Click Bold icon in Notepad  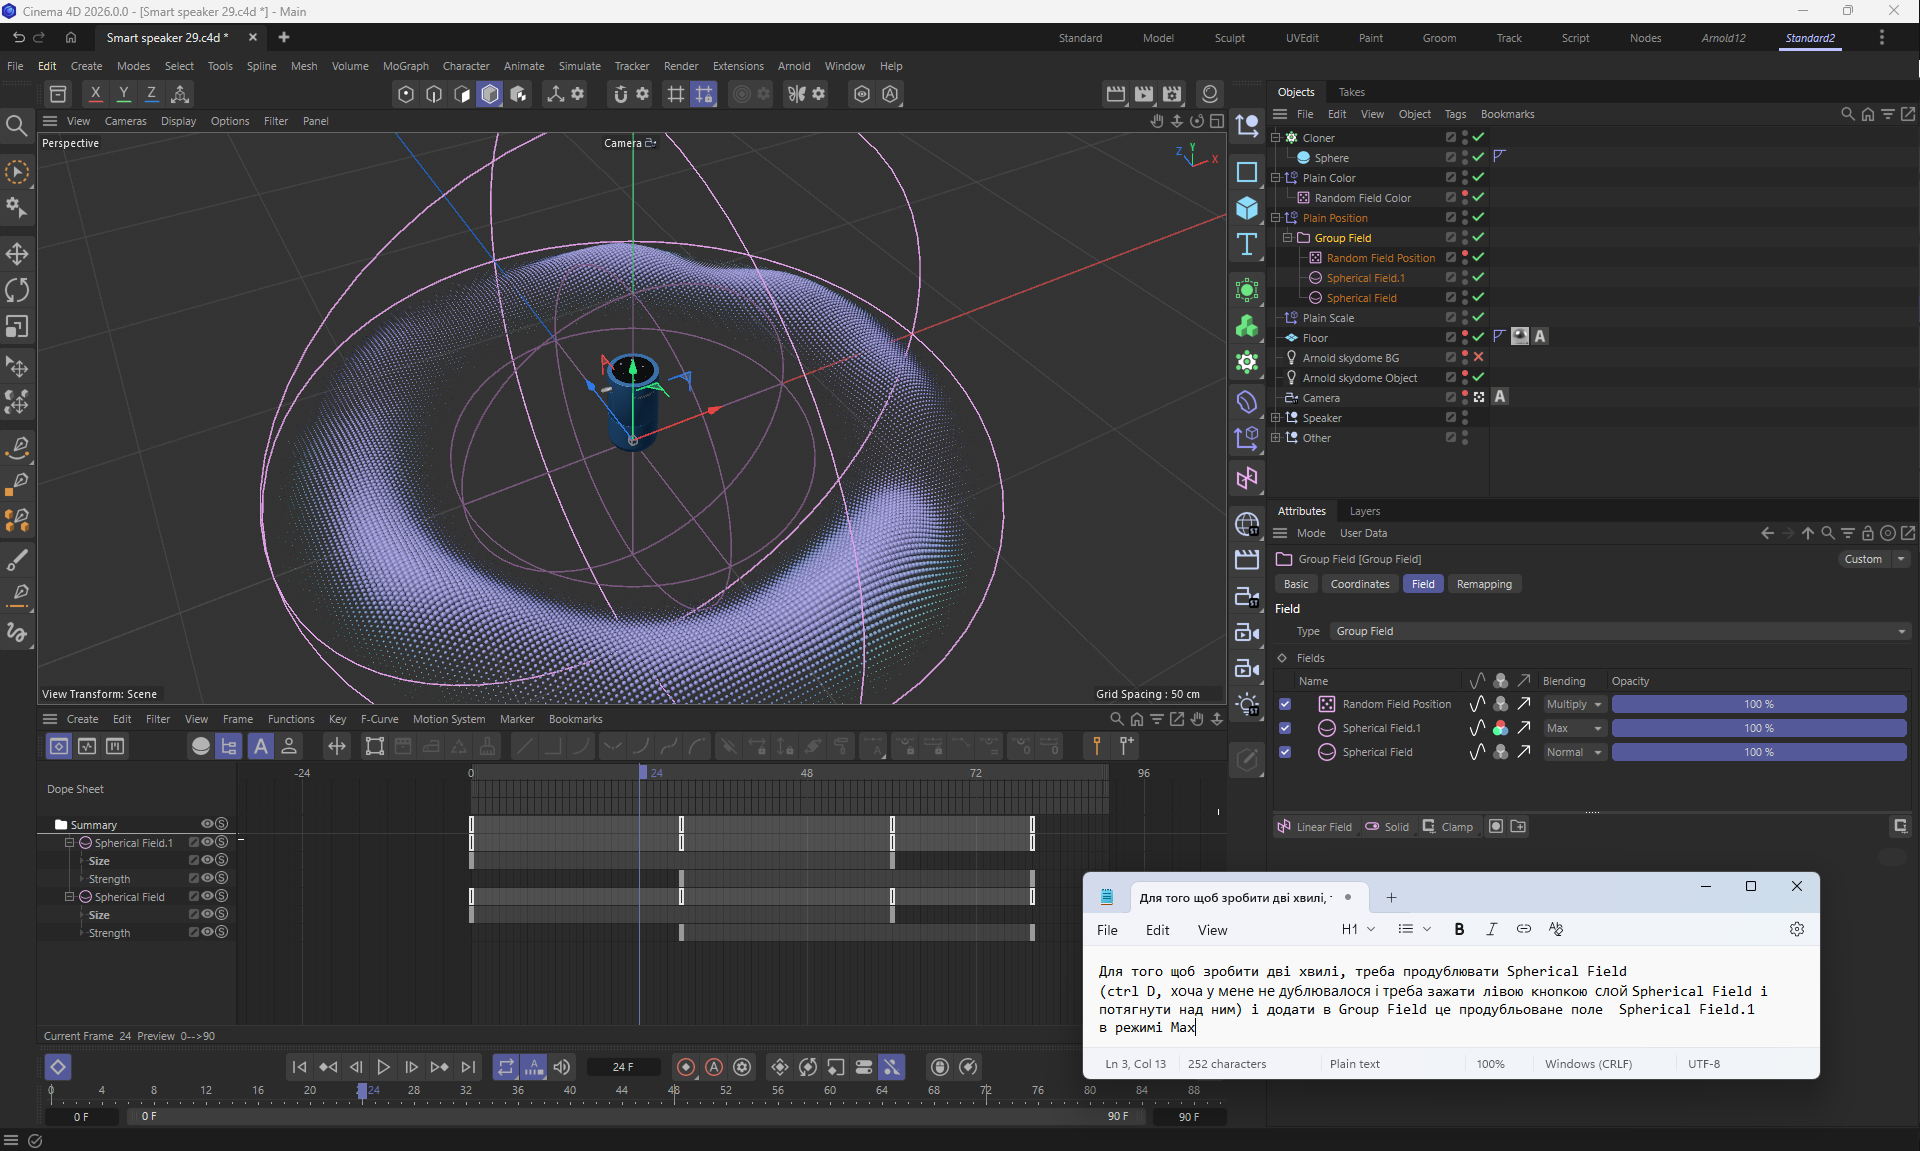click(1459, 929)
